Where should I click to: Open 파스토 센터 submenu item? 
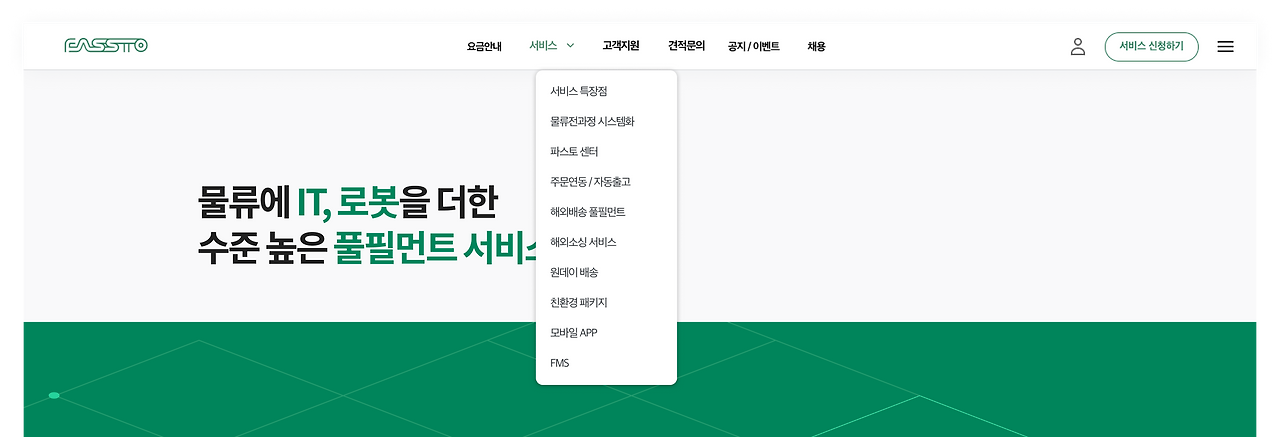pyautogui.click(x=574, y=151)
